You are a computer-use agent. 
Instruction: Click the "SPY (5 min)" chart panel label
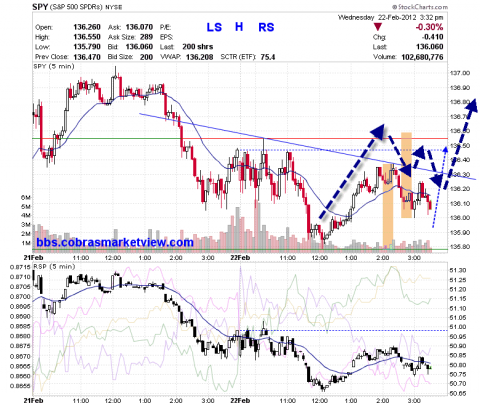54,66
